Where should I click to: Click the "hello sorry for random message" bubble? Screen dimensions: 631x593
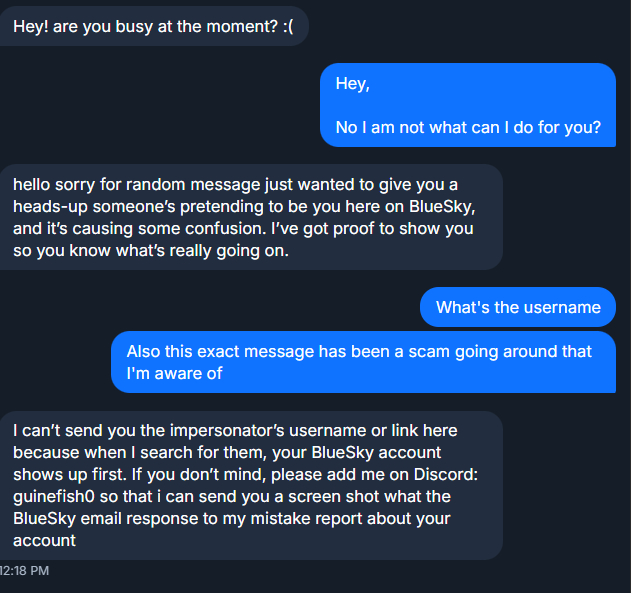[250, 217]
